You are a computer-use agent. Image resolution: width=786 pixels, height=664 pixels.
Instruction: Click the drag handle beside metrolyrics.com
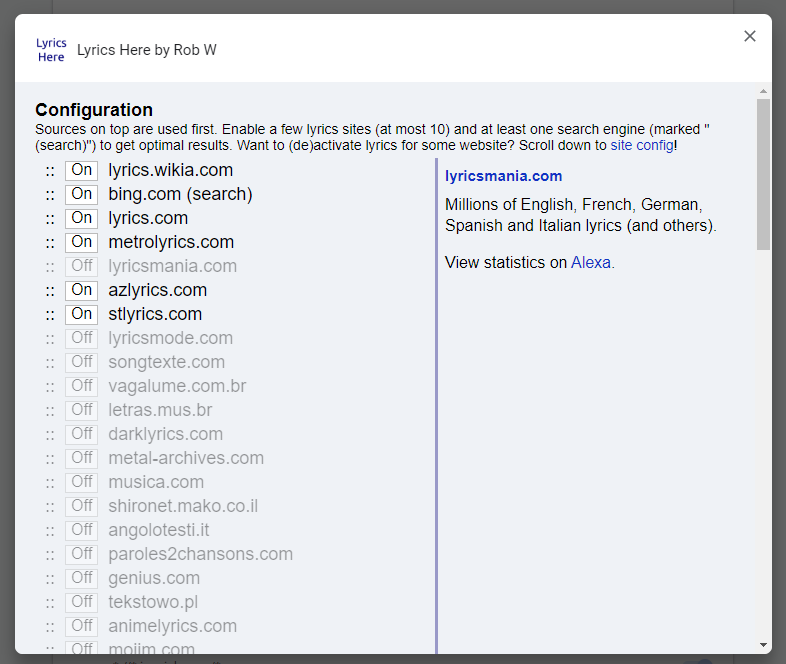pyautogui.click(x=50, y=244)
